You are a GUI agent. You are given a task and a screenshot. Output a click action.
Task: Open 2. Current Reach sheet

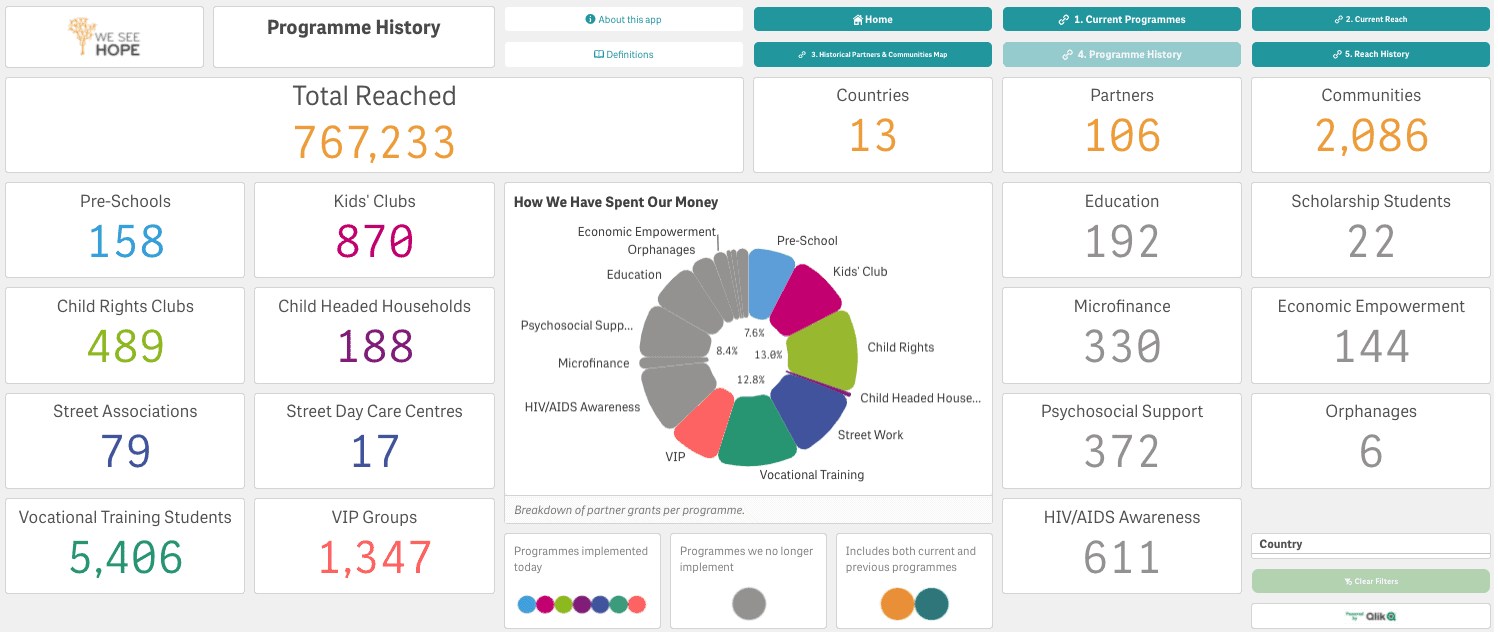(1370, 19)
